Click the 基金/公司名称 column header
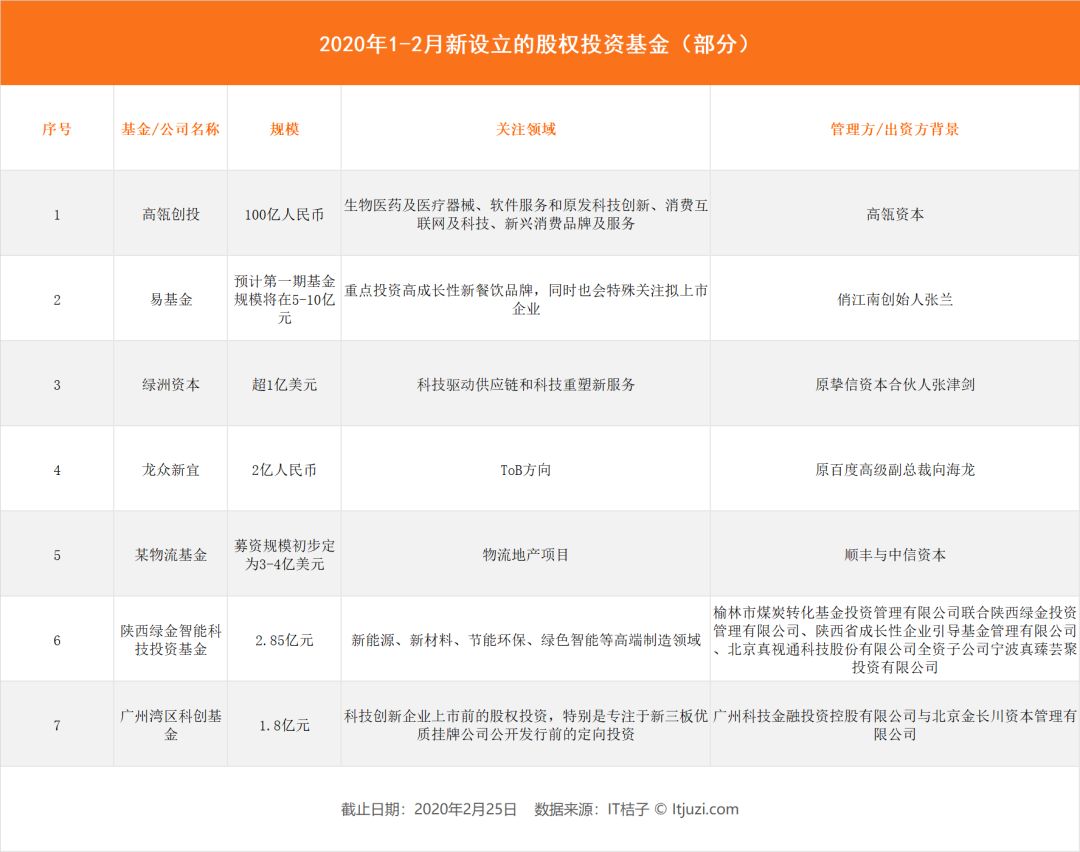This screenshot has width=1080, height=852. tap(170, 129)
